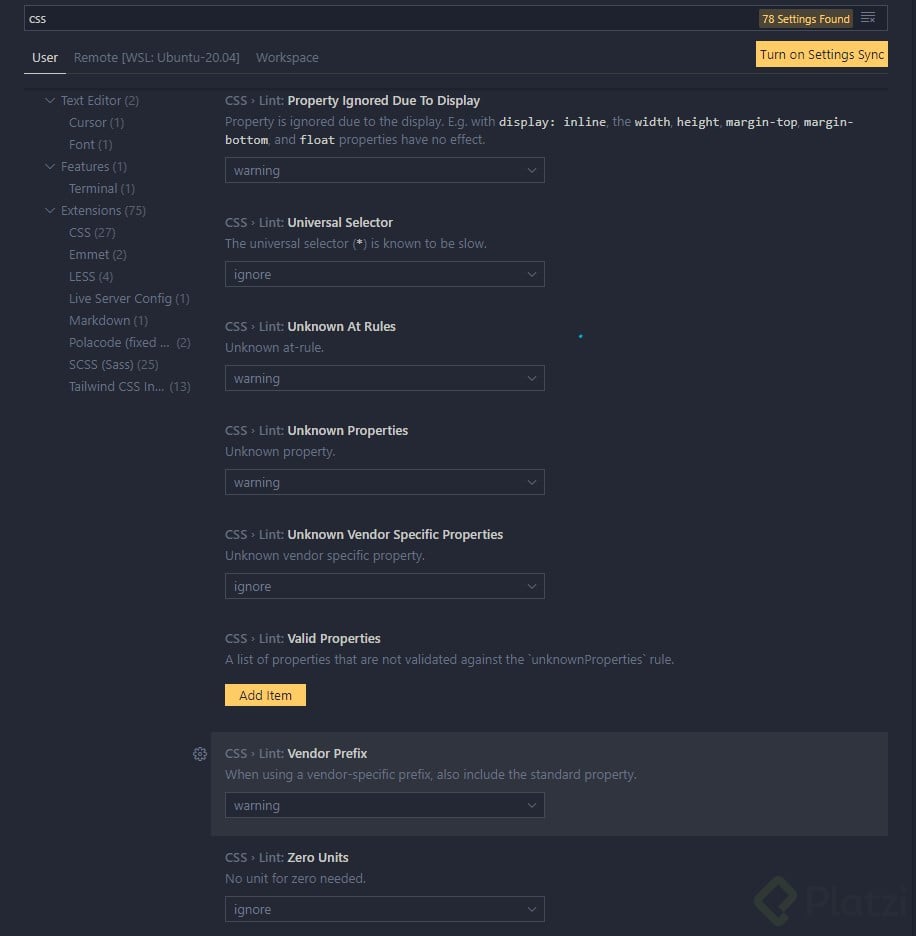Select Tailwind CSS In... (13) tree entry
The height and width of the screenshot is (936, 916).
tap(130, 387)
